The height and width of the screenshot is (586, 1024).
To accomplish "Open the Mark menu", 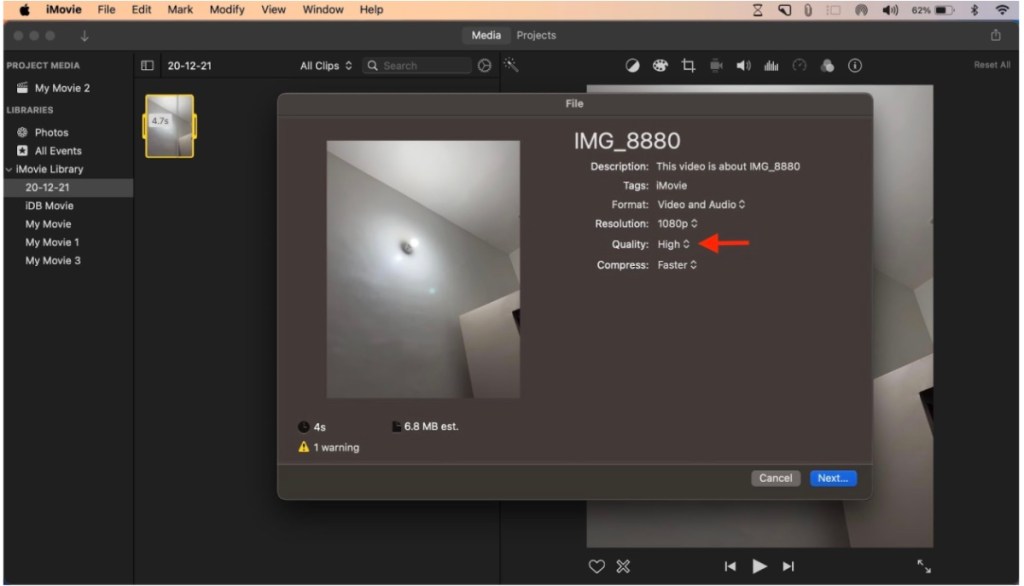I will click(180, 10).
